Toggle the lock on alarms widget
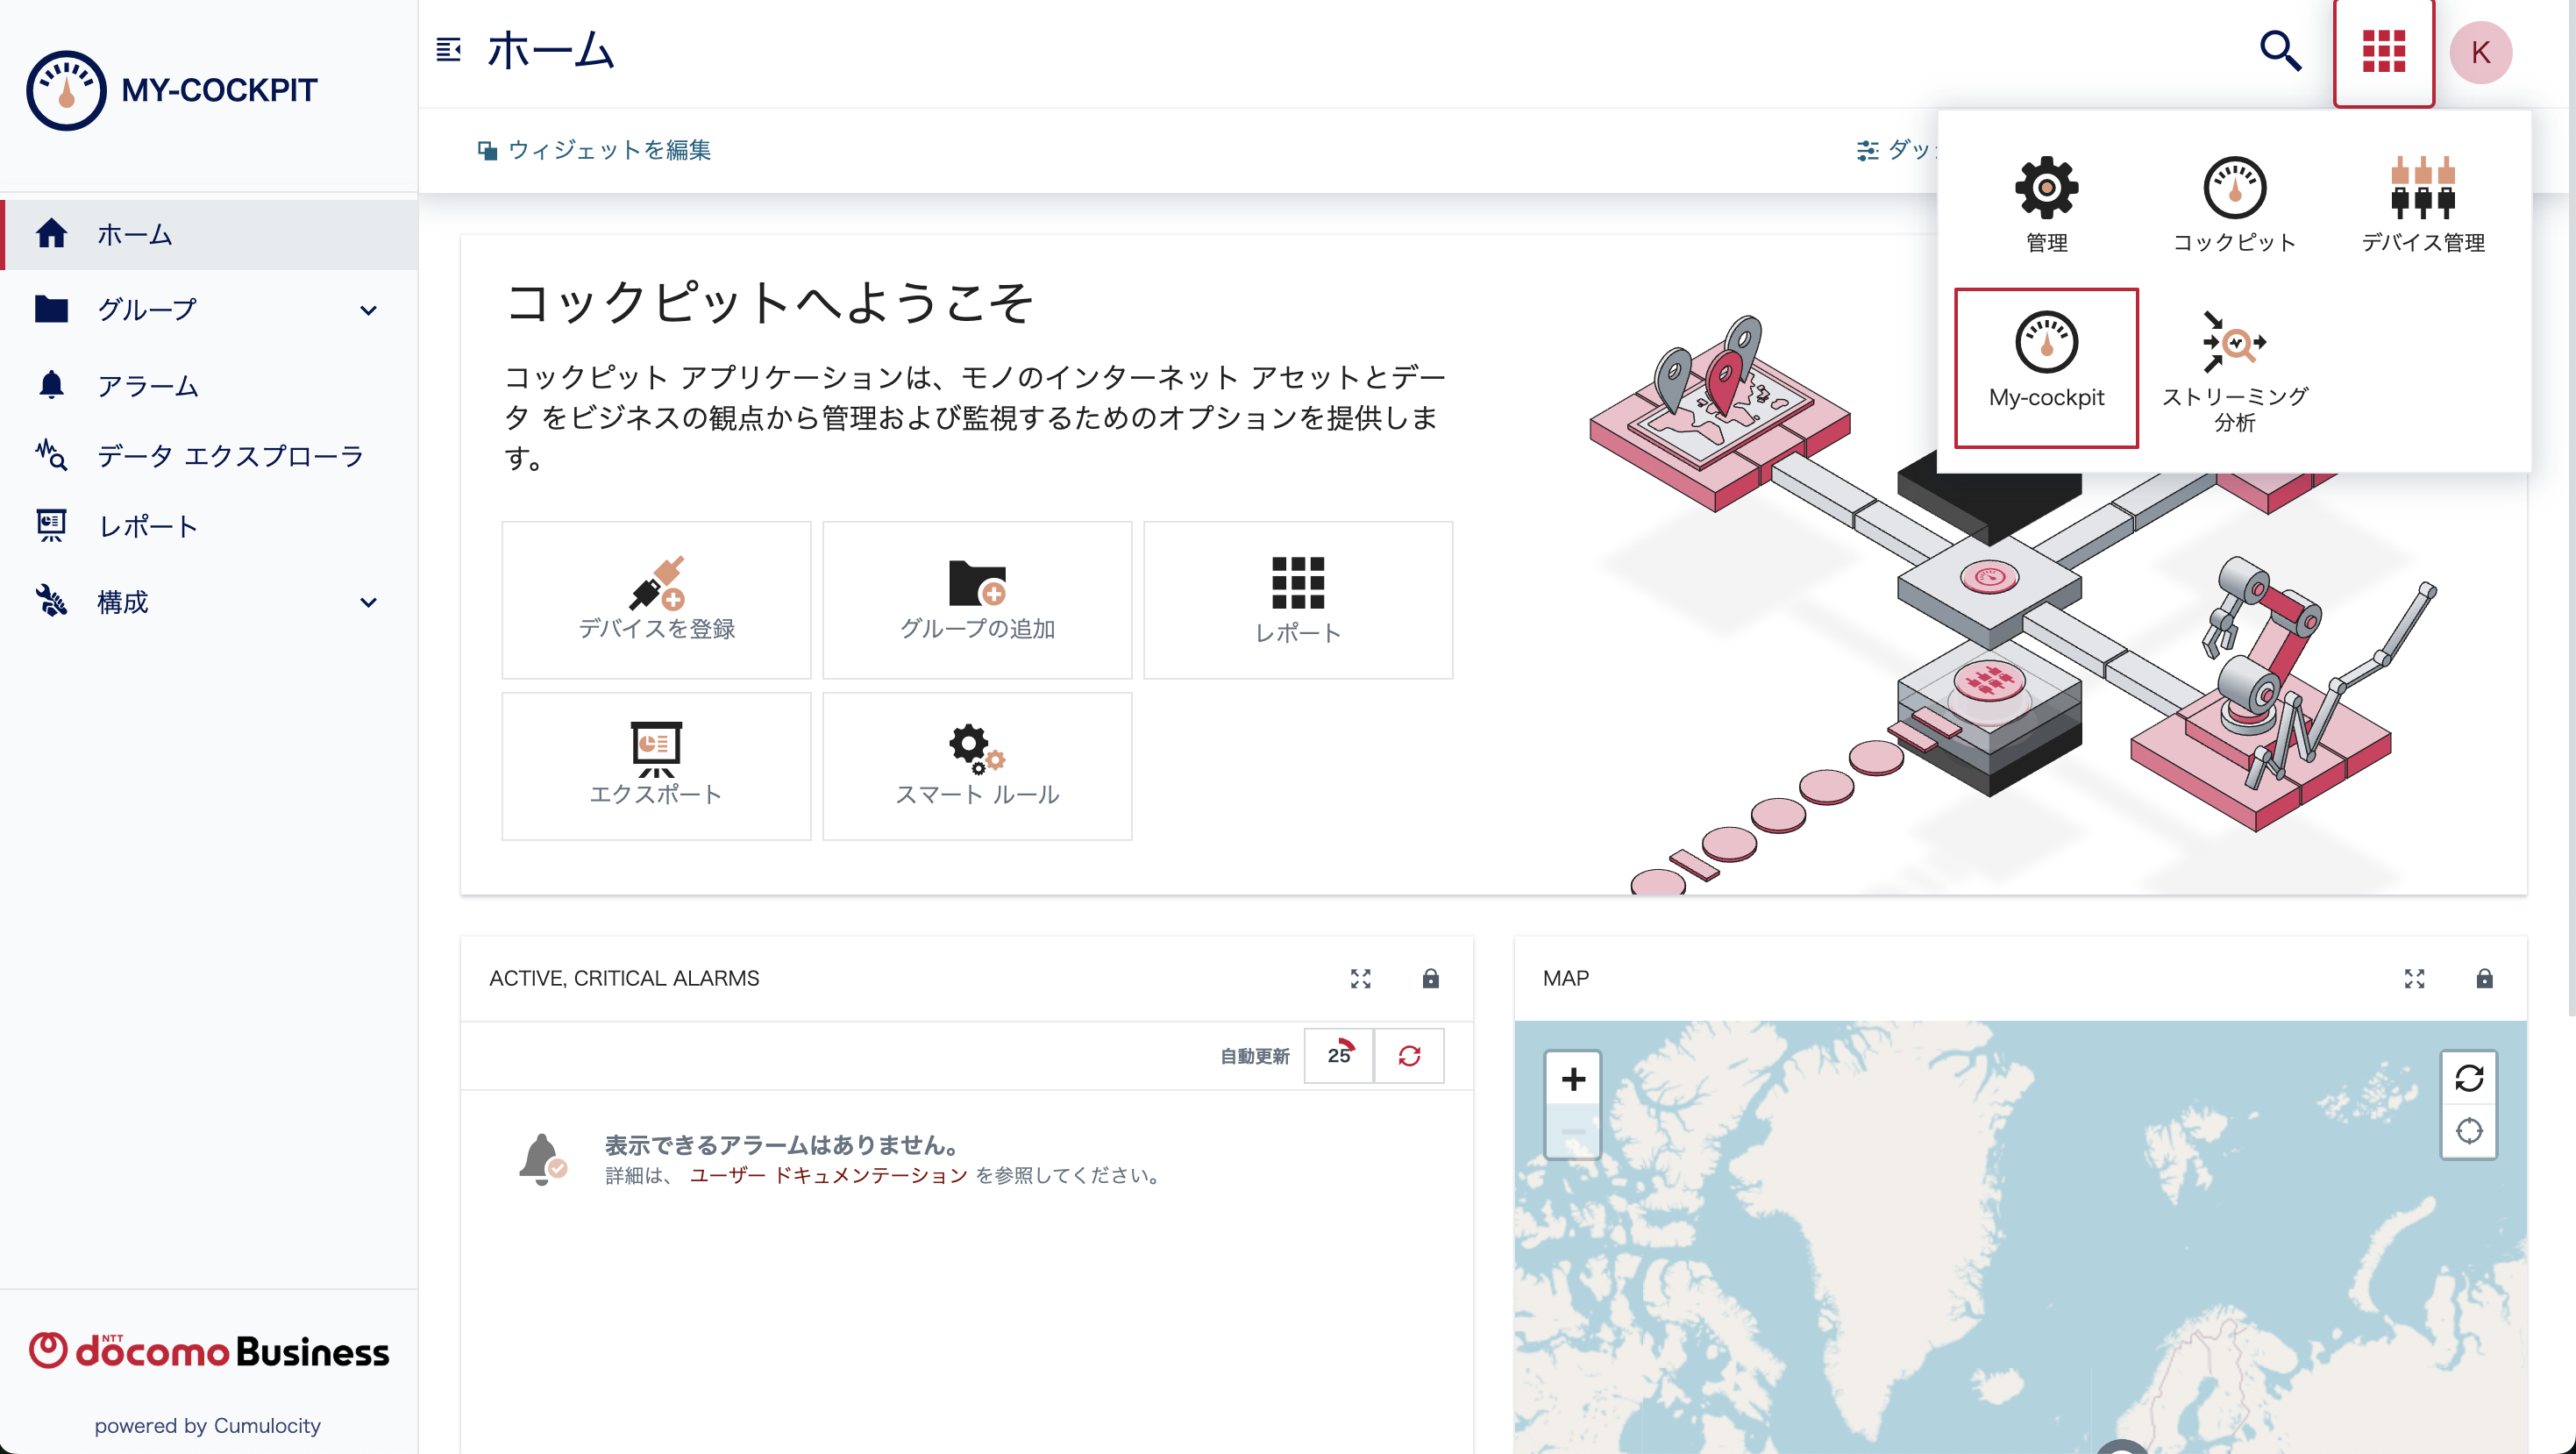The width and height of the screenshot is (2576, 1454). (1430, 978)
